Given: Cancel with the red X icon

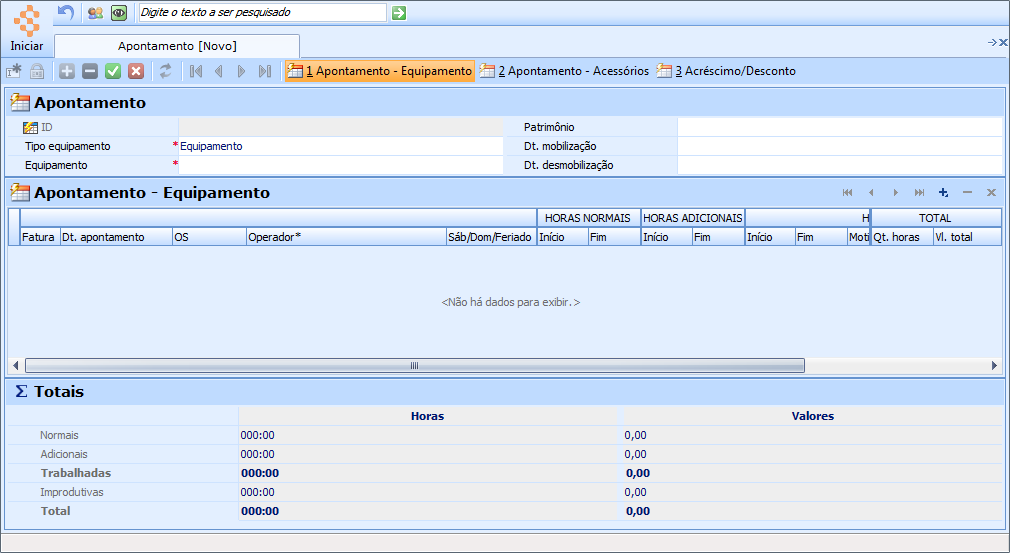Looking at the screenshot, I should click(x=136, y=71).
